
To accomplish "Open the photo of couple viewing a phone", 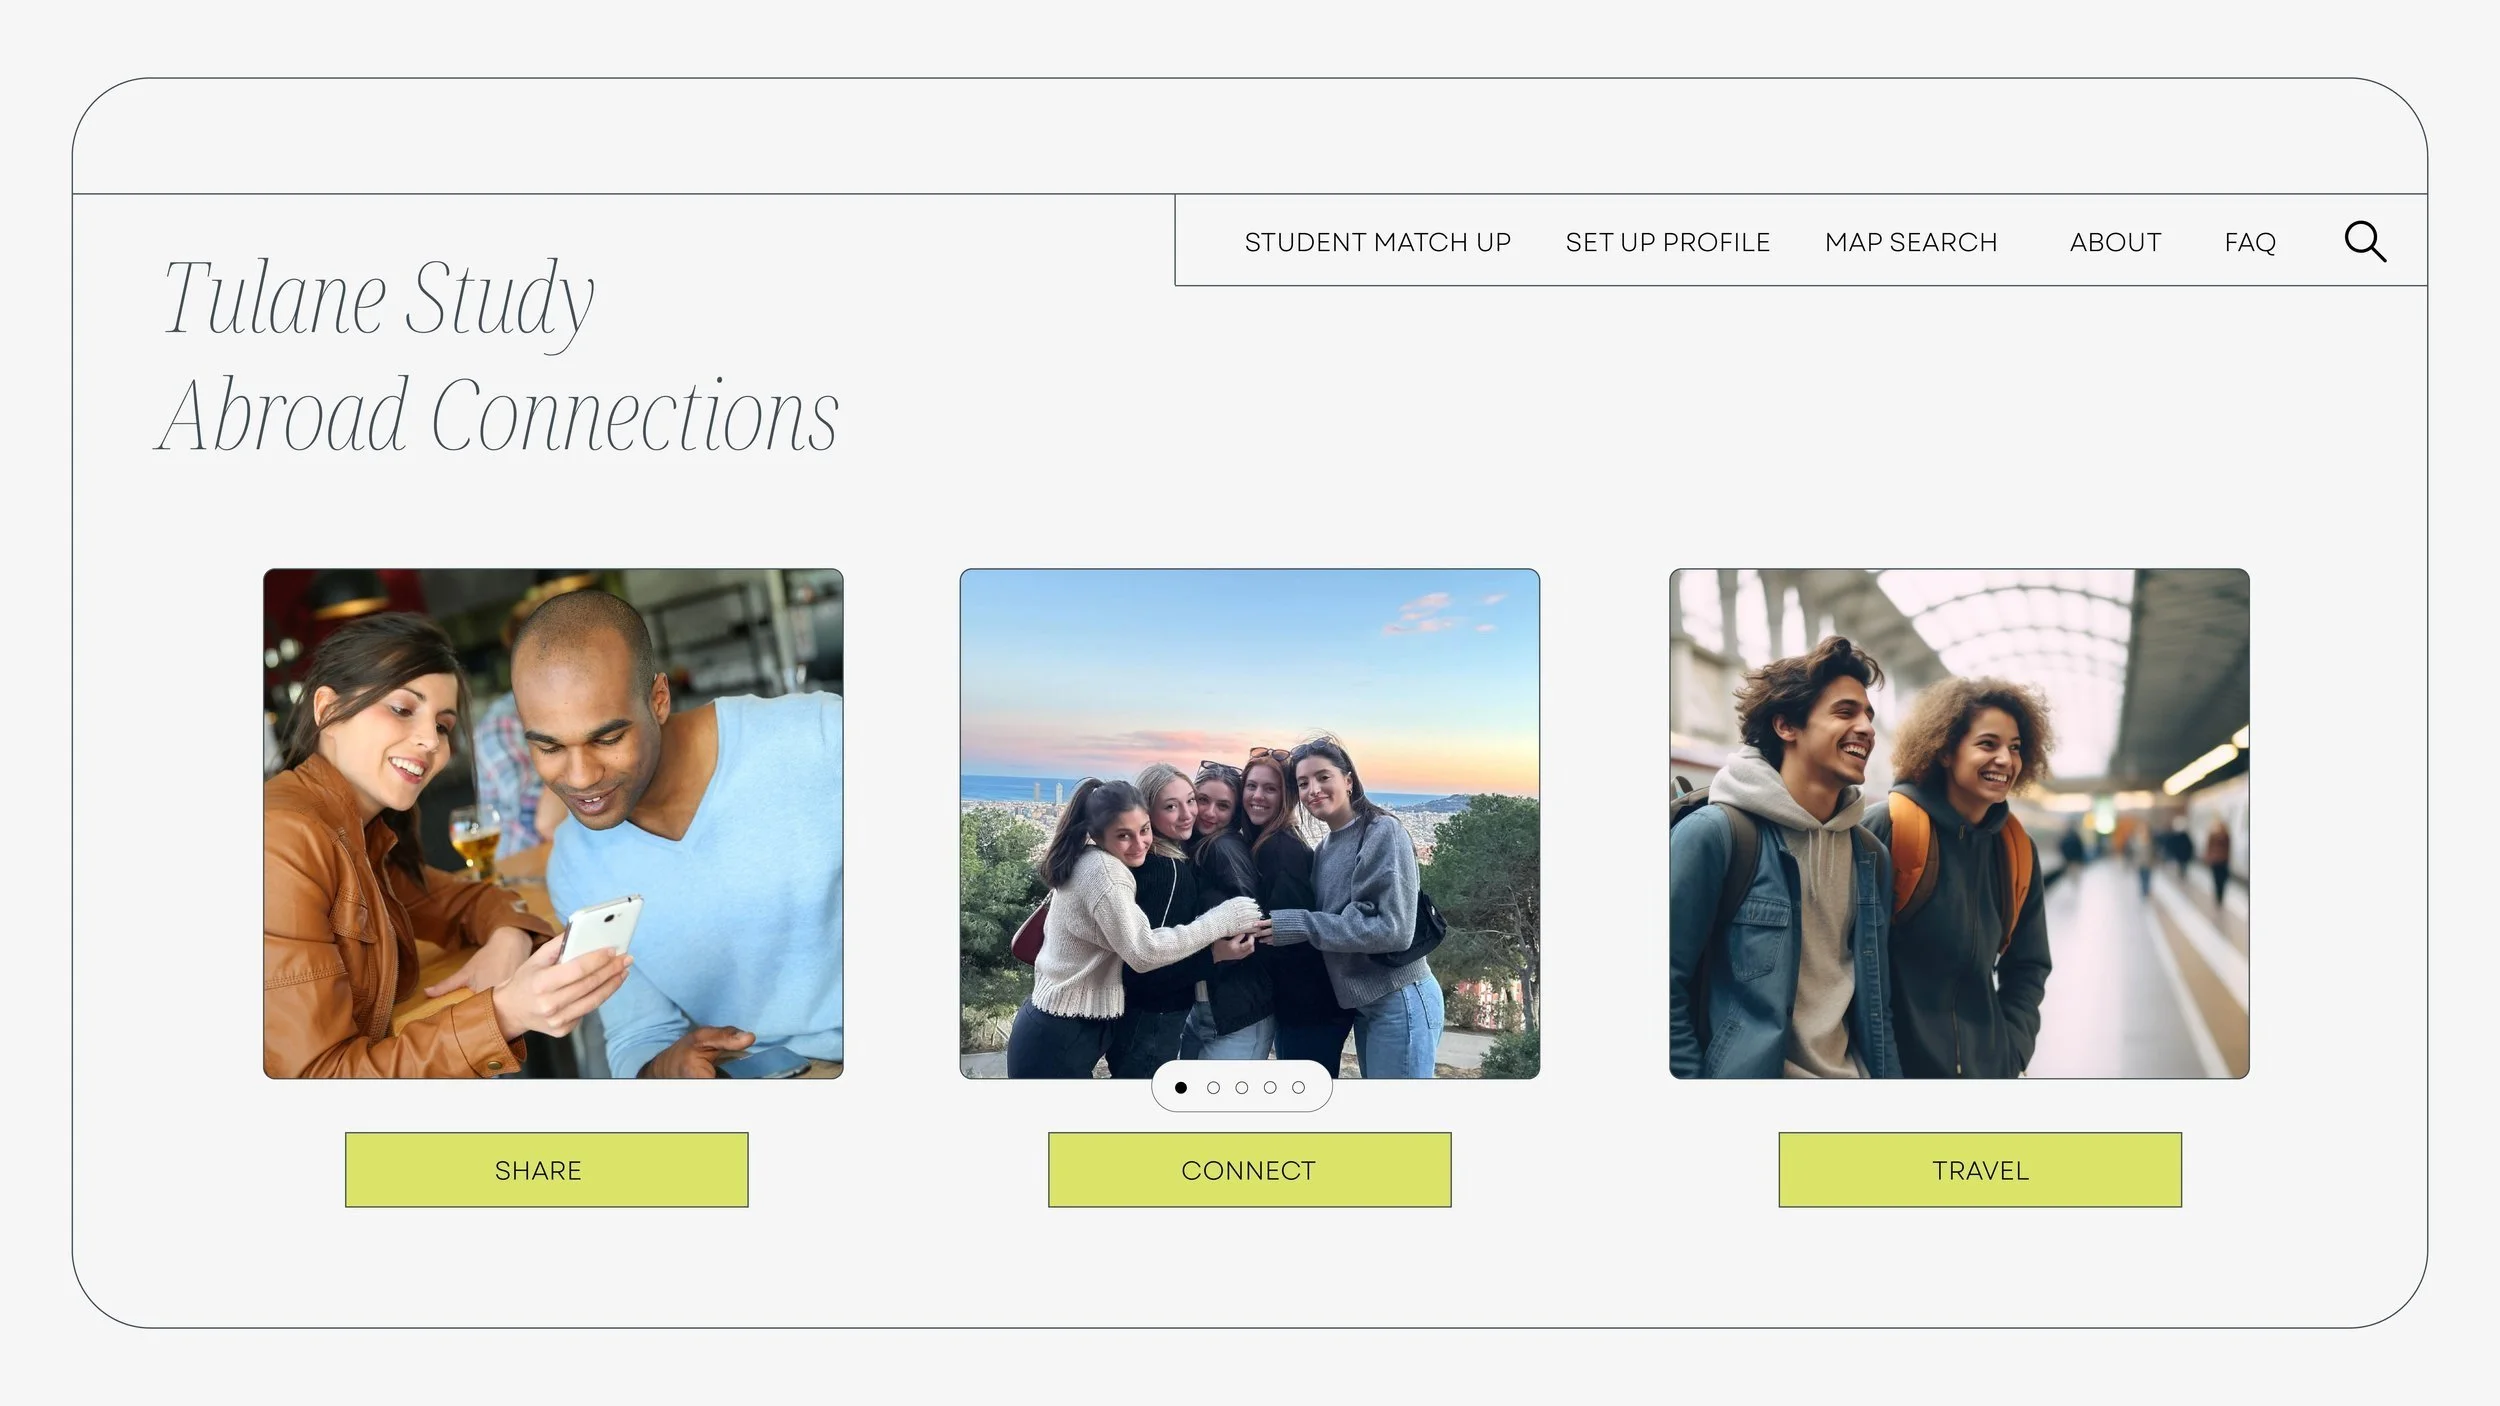I will coord(553,824).
